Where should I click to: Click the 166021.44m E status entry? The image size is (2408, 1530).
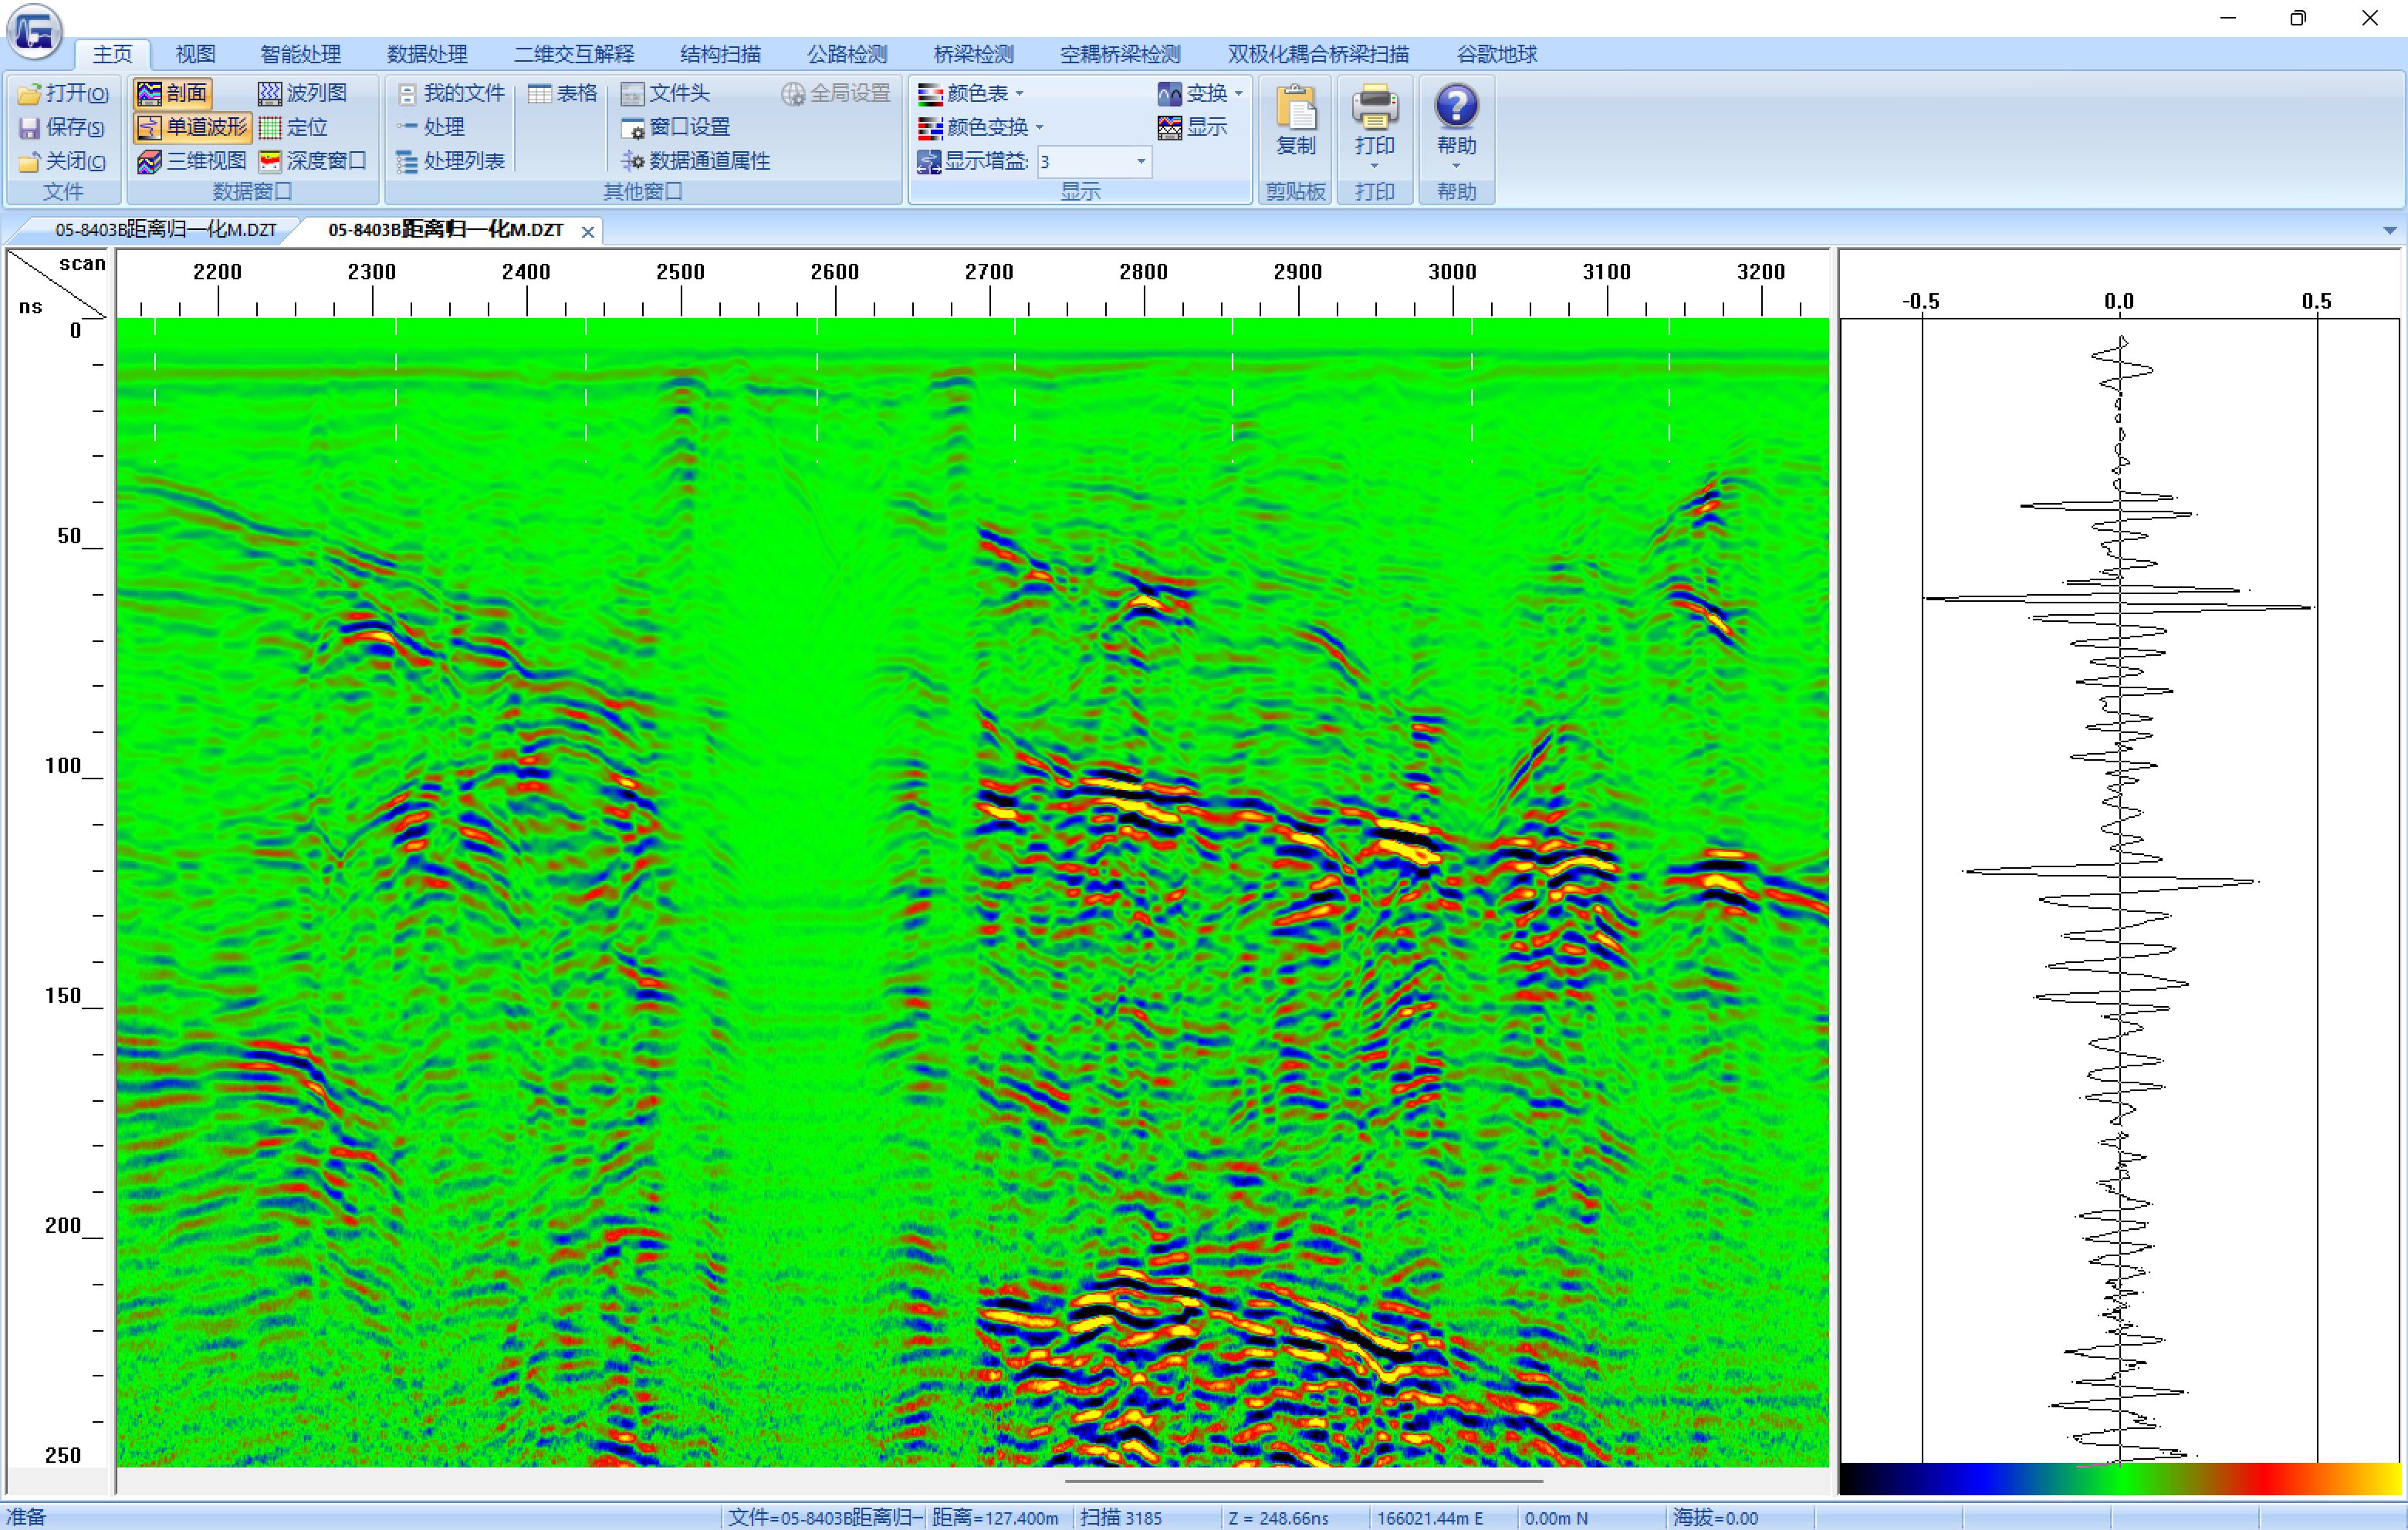1430,1518
